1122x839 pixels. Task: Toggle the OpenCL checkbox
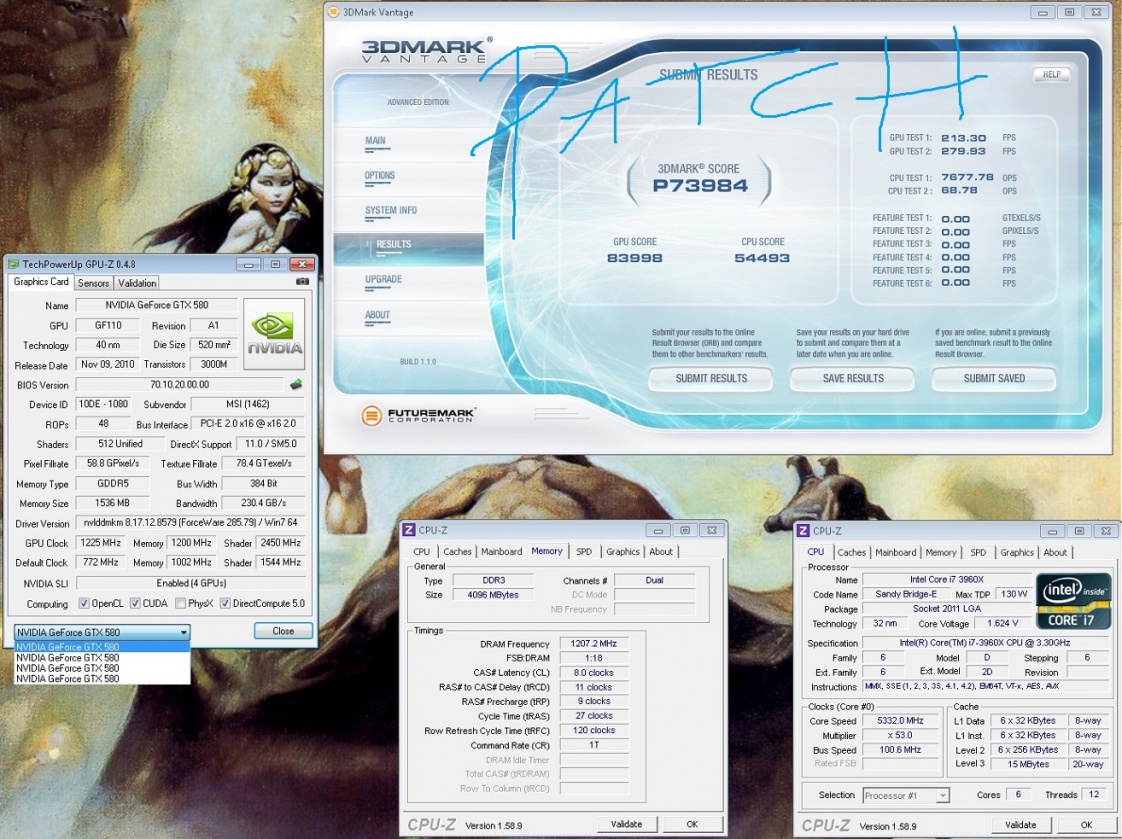[x=84, y=603]
